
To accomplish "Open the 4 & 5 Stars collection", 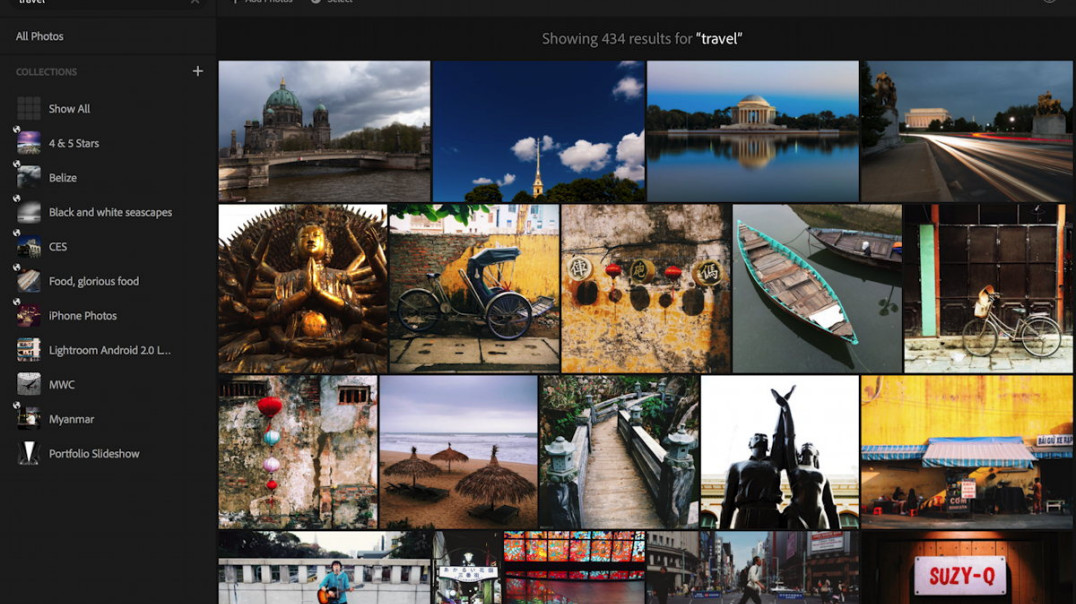I will click(73, 143).
